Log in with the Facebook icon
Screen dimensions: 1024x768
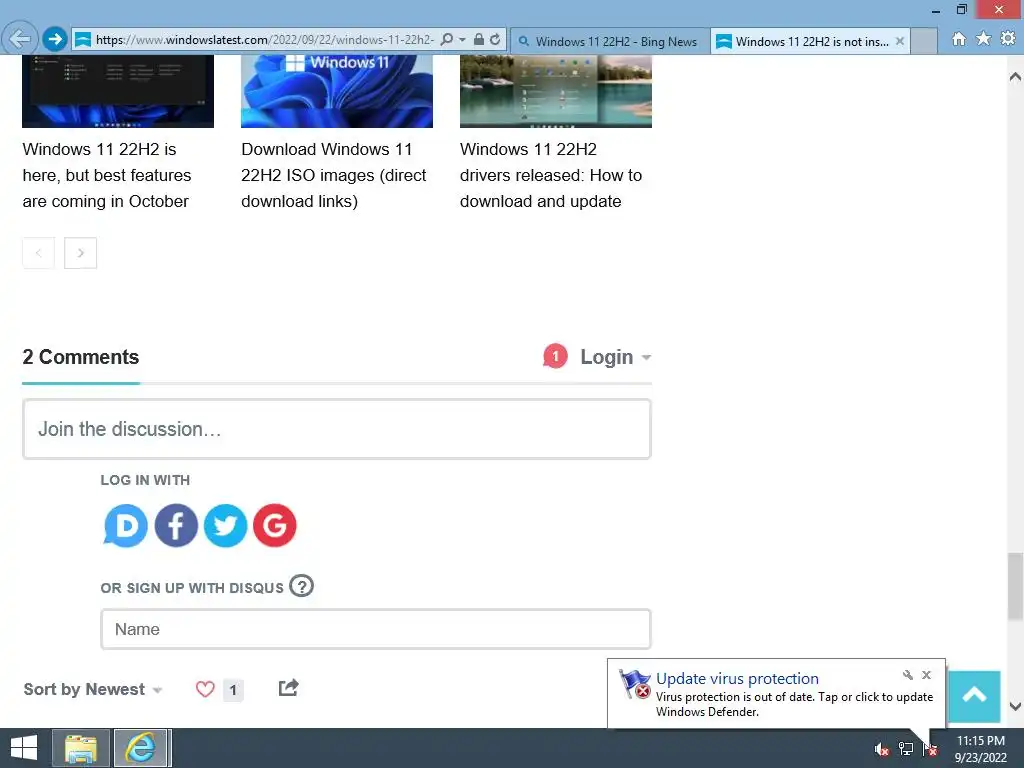click(176, 525)
